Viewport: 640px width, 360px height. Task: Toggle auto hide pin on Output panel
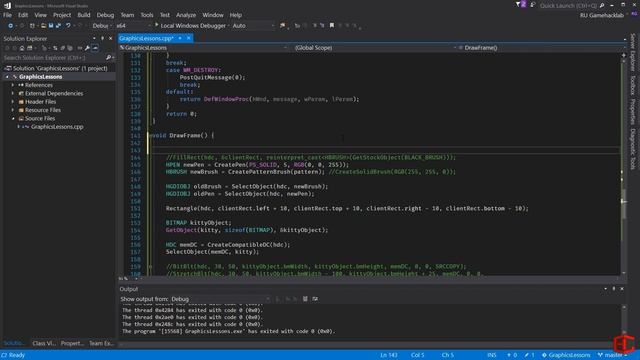(x=613, y=289)
